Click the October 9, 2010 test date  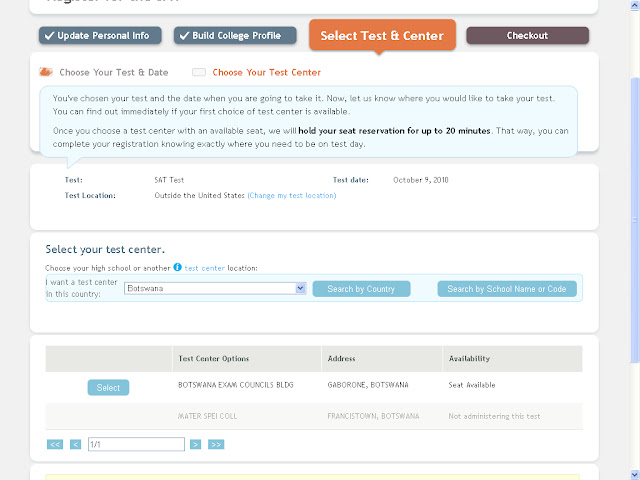[420, 180]
